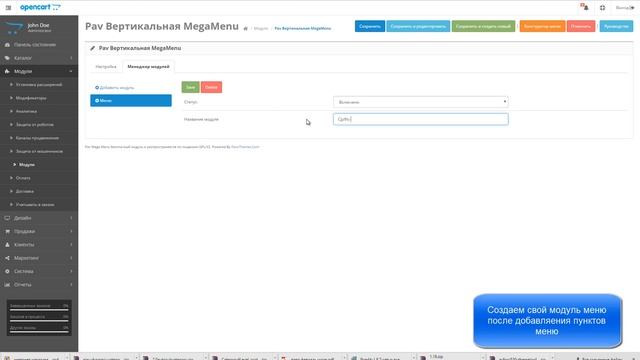Viewport: 640px width, 360px height.
Task: Click the Dashboard speedometer sidebar icon
Action: click(7, 45)
